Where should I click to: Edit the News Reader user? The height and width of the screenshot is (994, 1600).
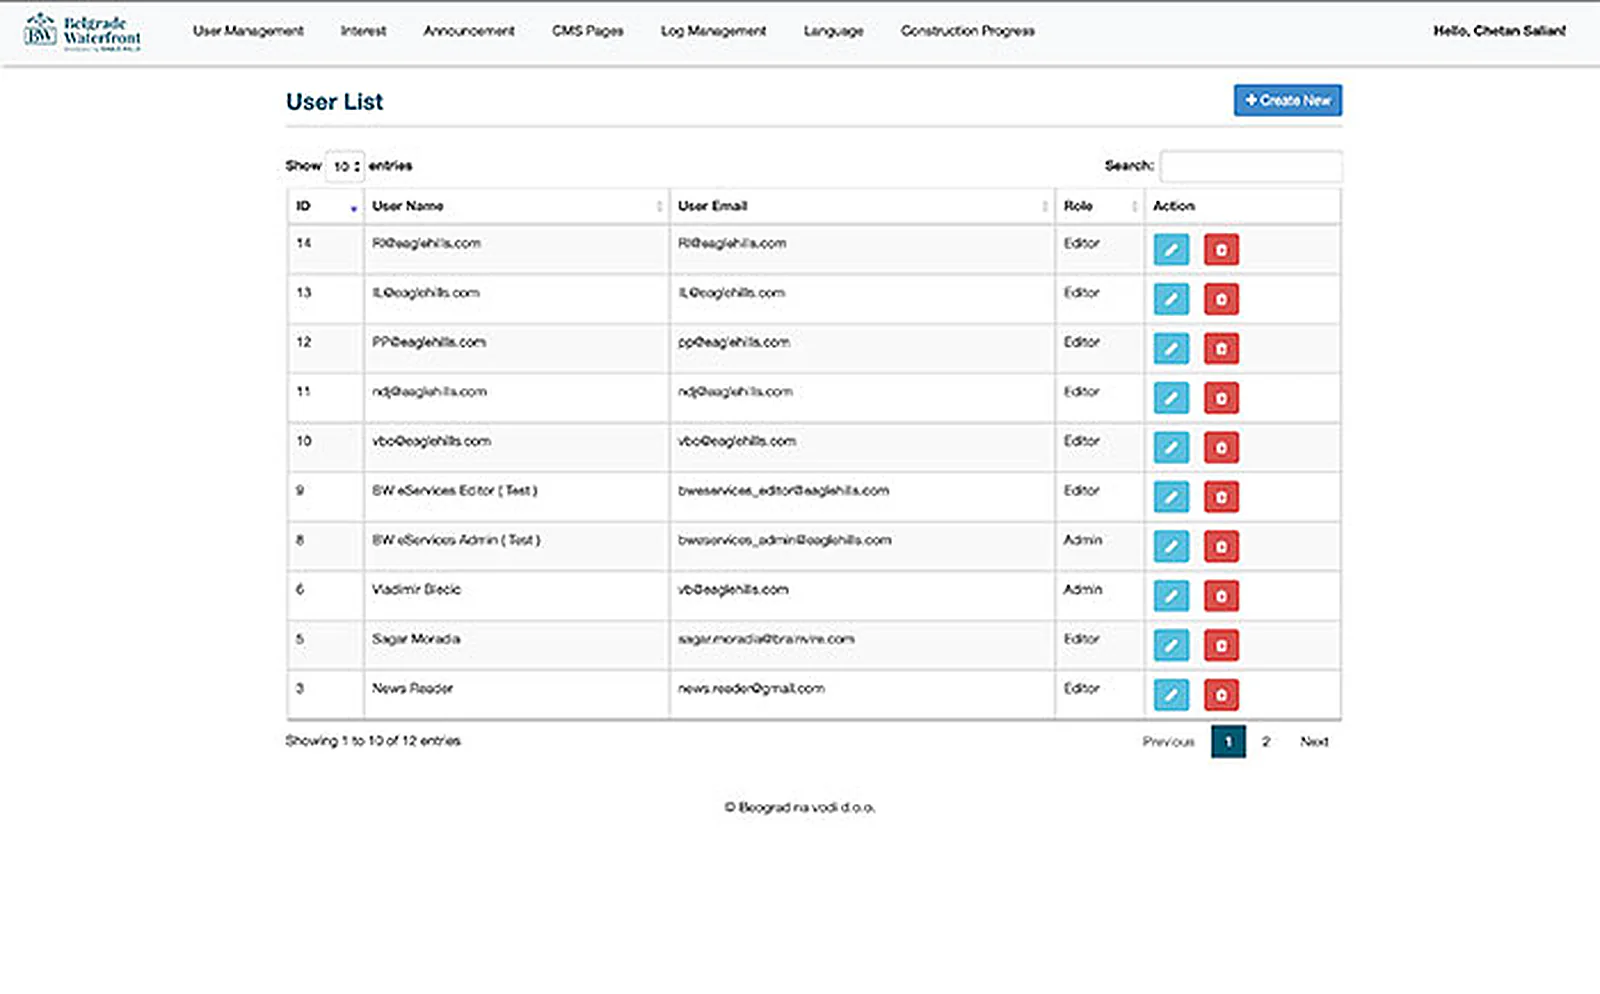coord(1171,695)
